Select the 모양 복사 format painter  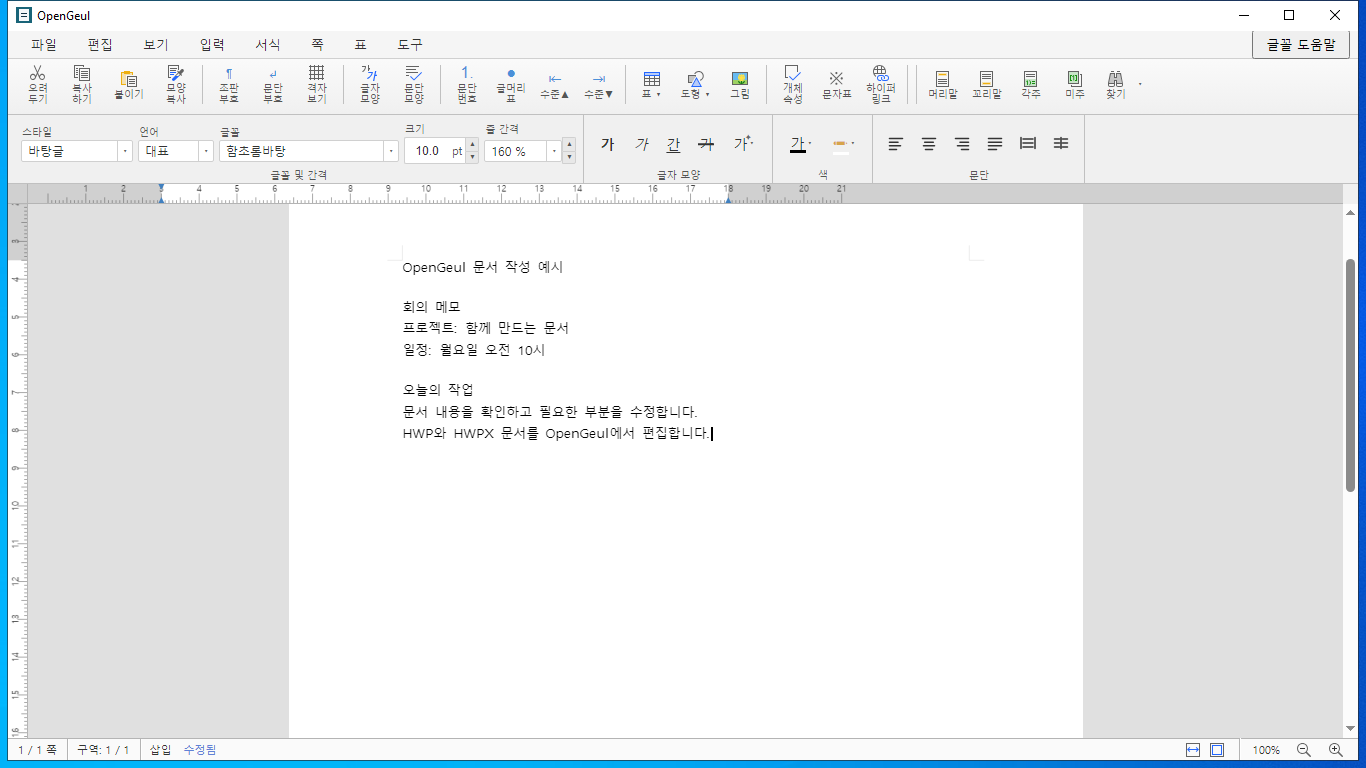pyautogui.click(x=176, y=84)
